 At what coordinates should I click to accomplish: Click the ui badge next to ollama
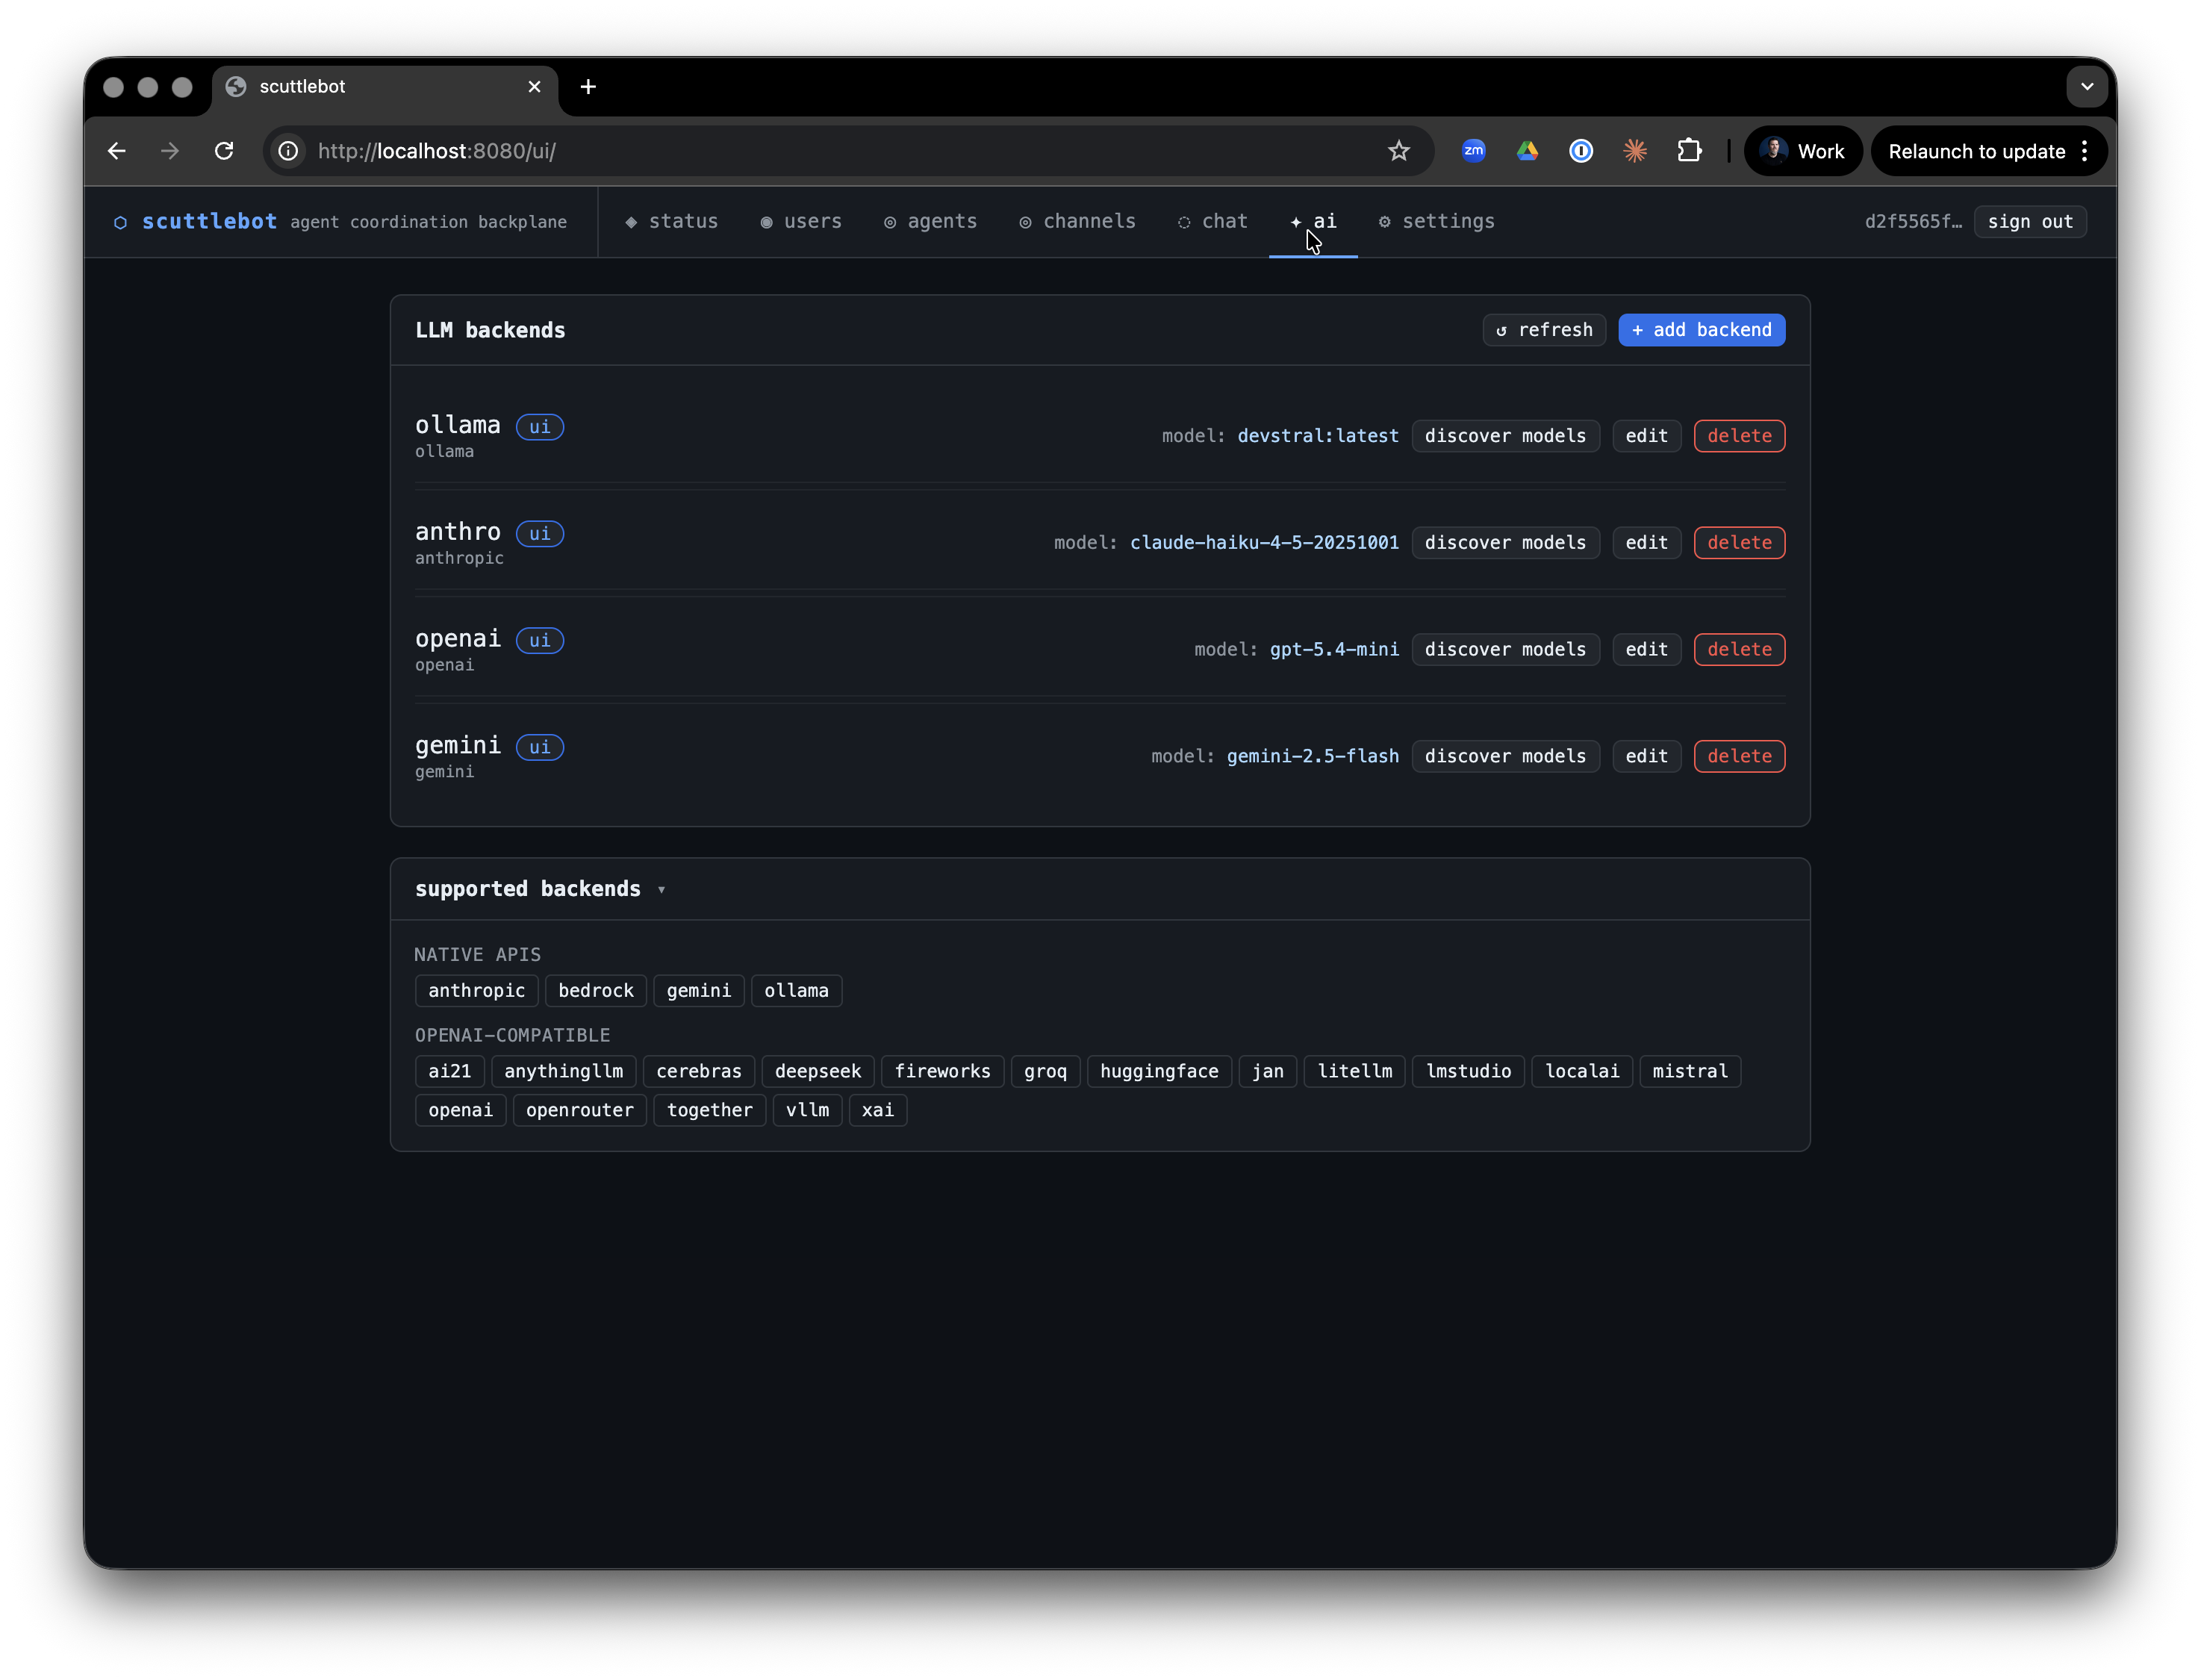[540, 427]
